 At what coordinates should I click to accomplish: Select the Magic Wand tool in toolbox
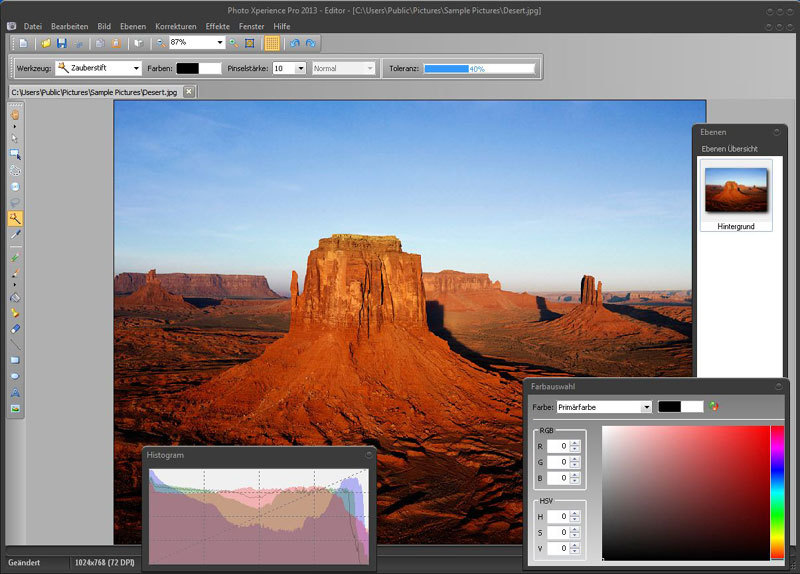[x=15, y=218]
